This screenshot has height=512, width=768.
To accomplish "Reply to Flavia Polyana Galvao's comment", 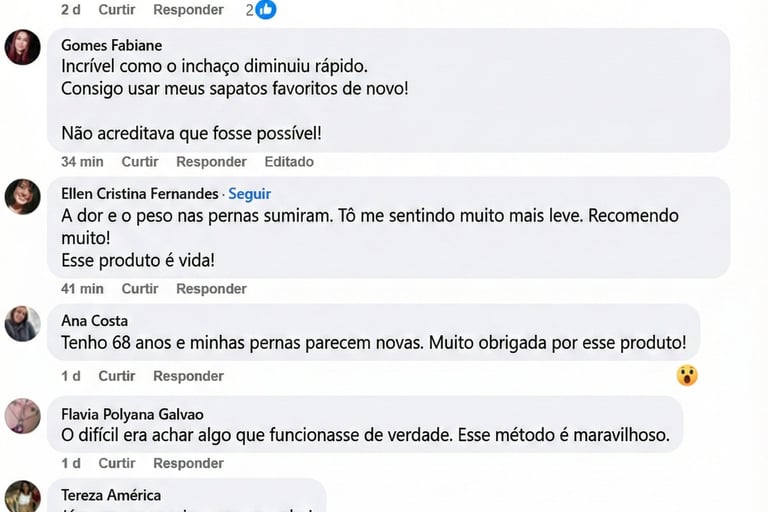I will (188, 463).
